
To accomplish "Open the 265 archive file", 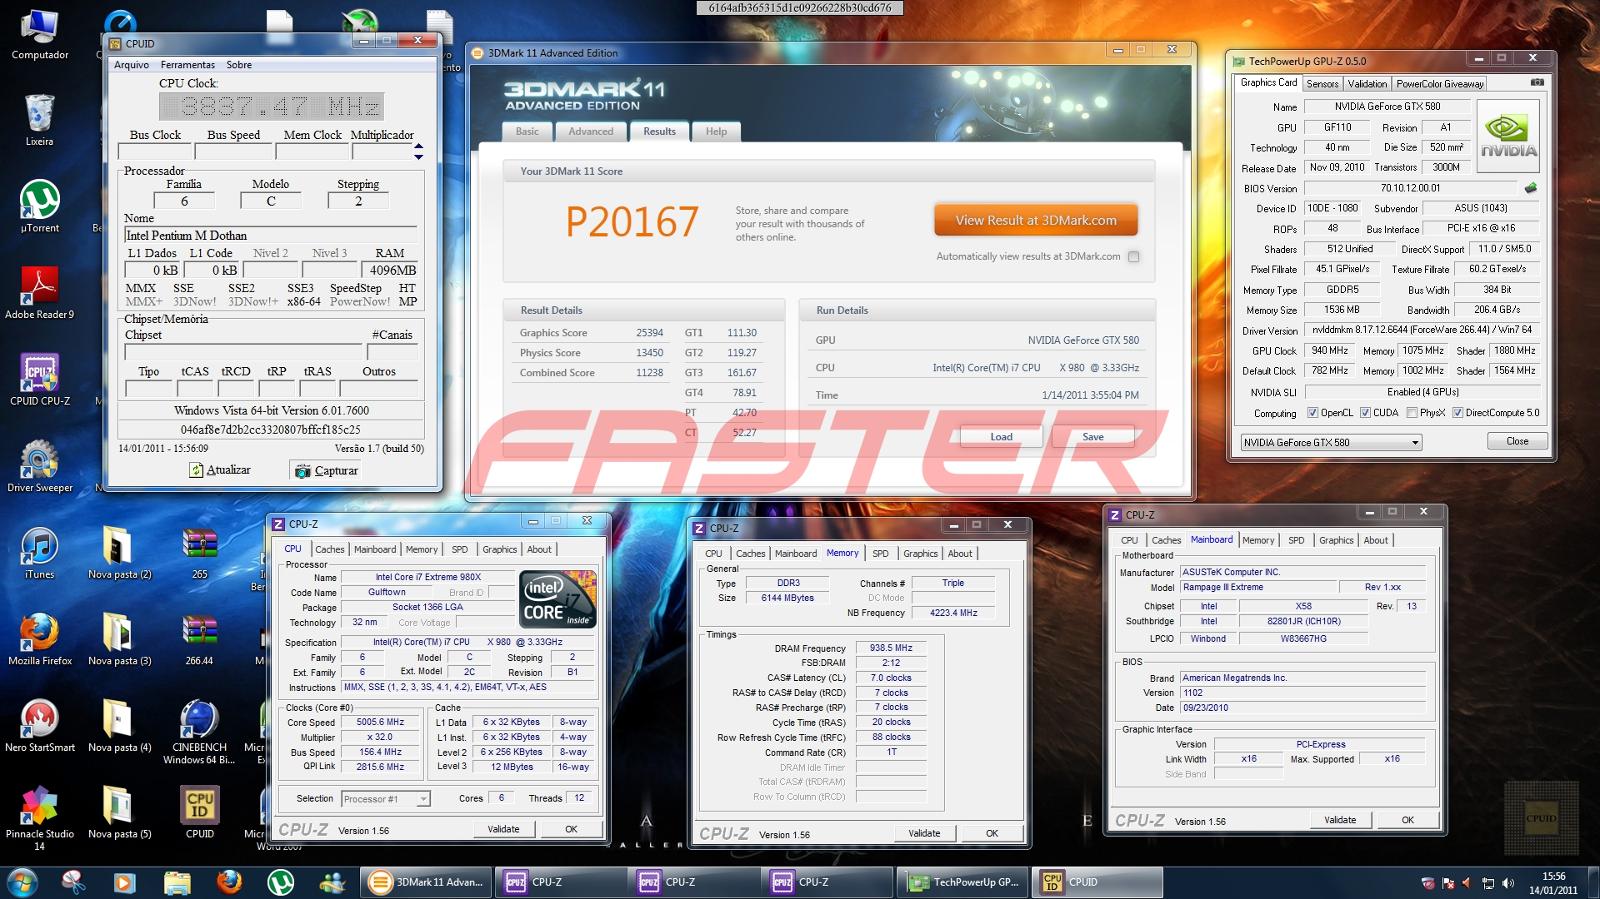I will [200, 553].
